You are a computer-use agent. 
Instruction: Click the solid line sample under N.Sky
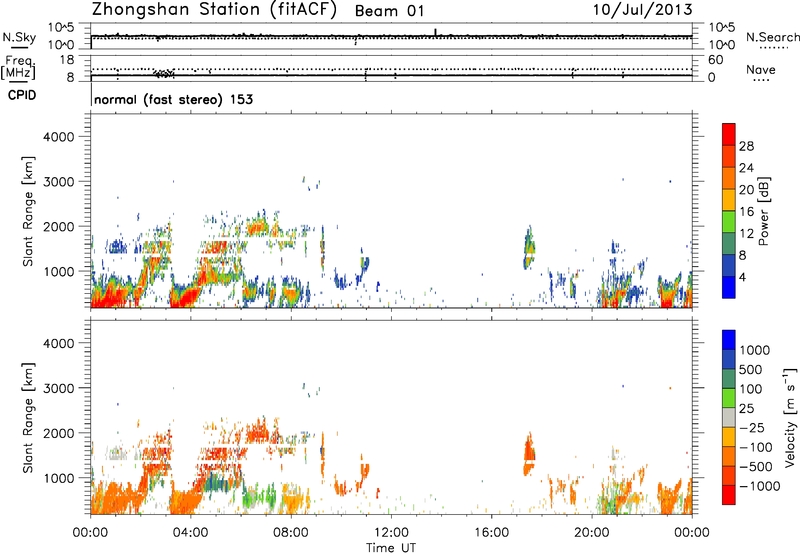(x=19, y=48)
